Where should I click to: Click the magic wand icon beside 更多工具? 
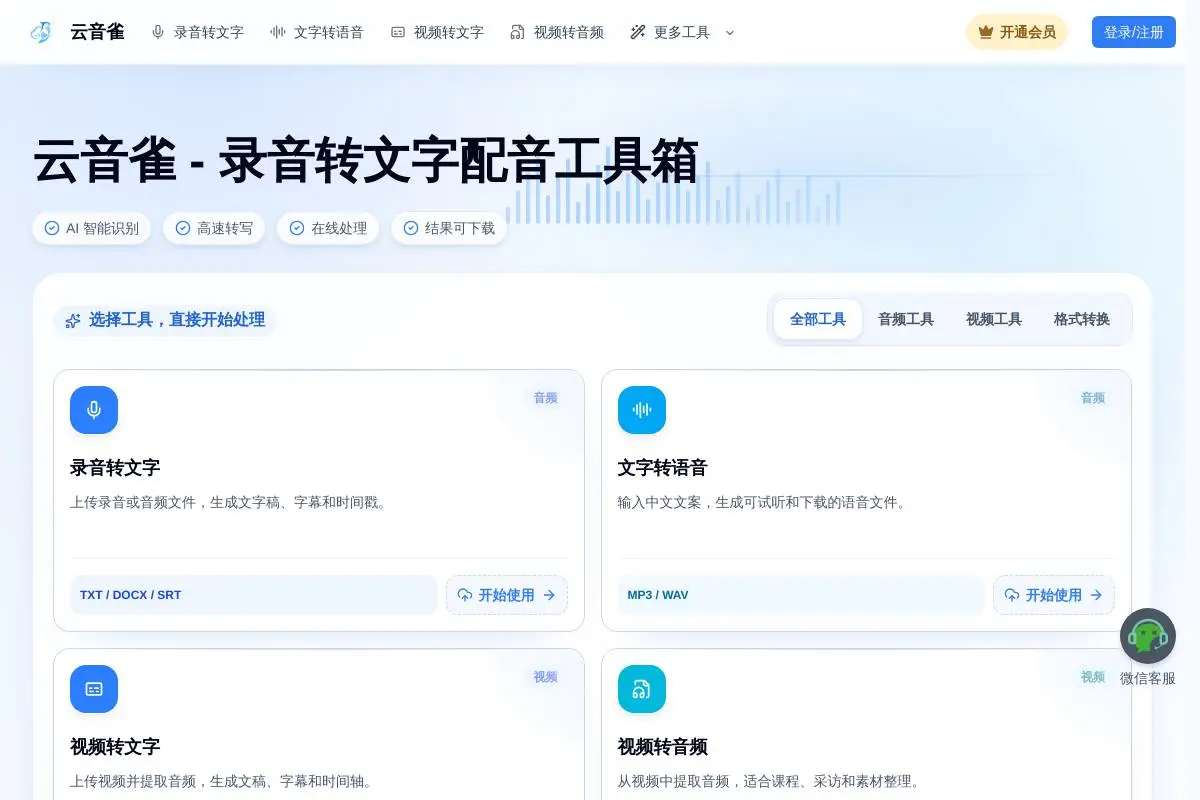(638, 32)
